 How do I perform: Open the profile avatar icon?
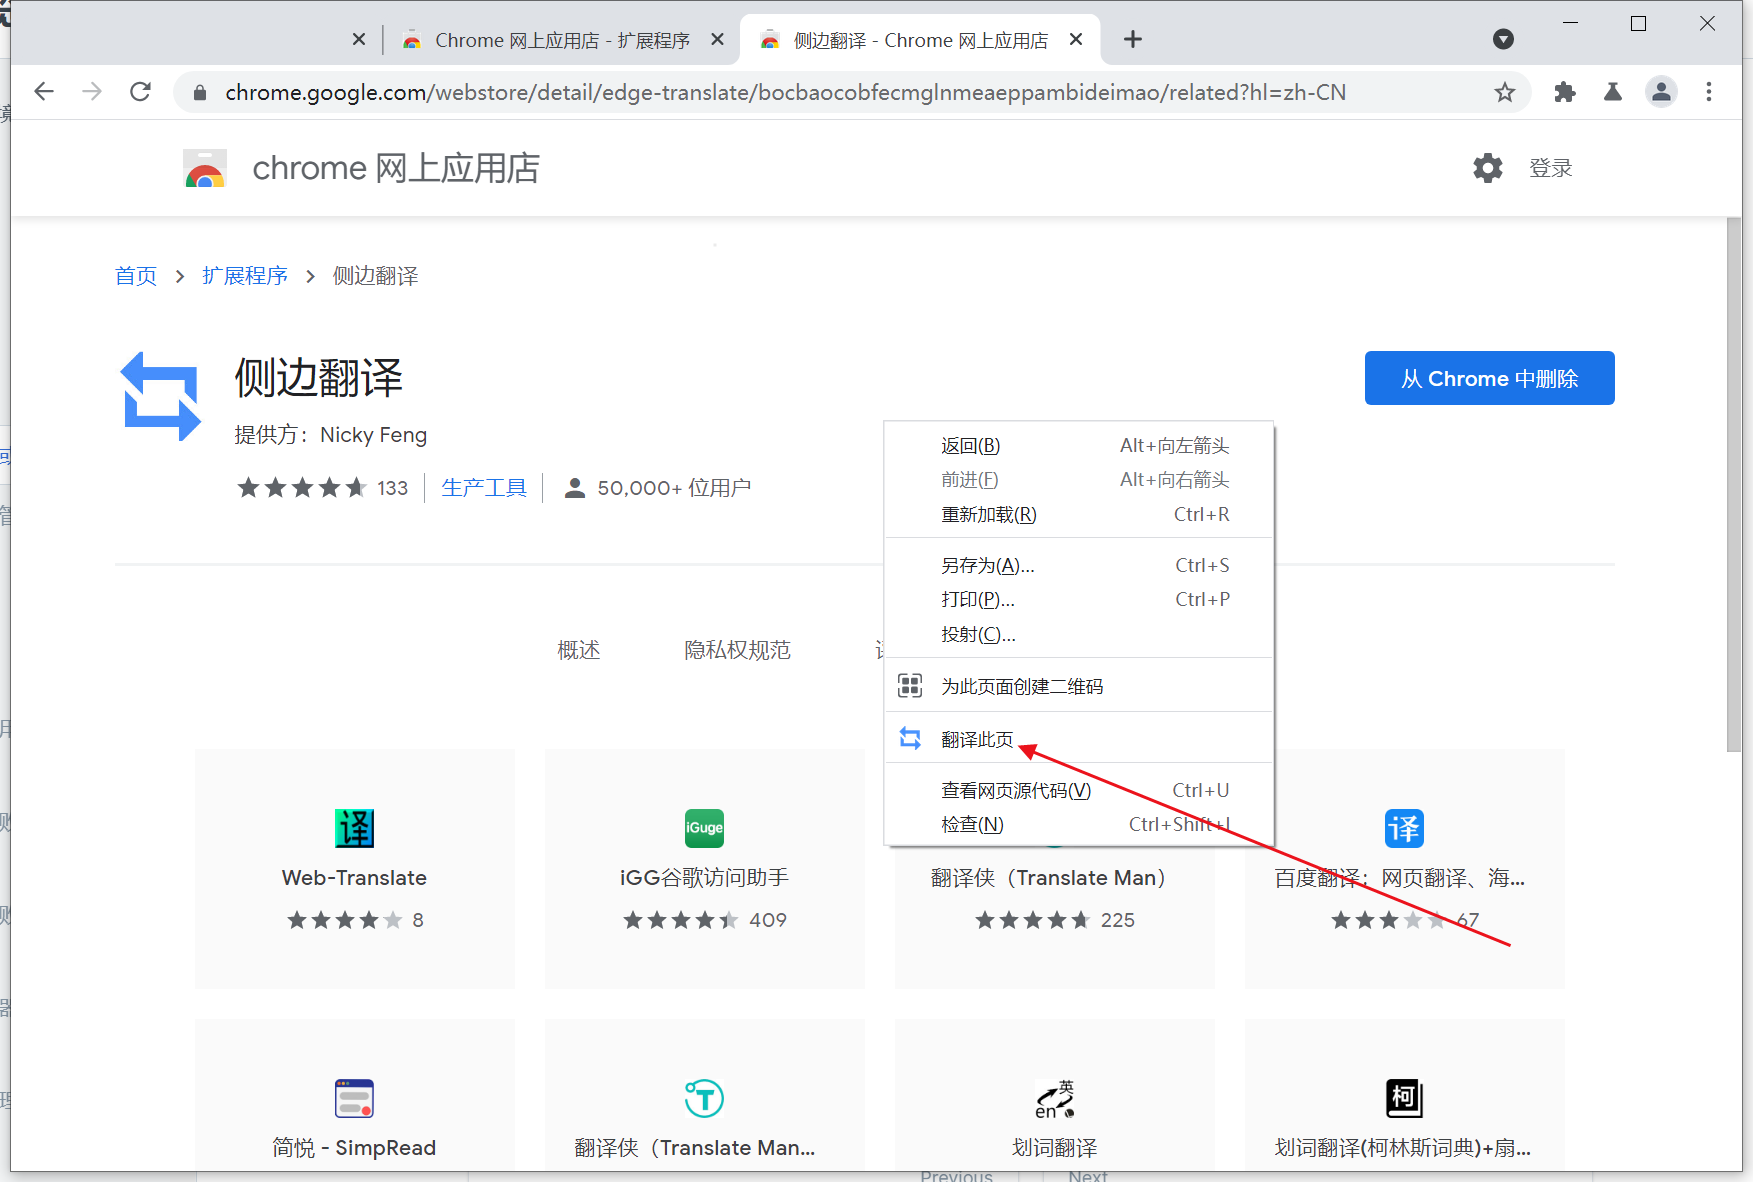[1661, 92]
